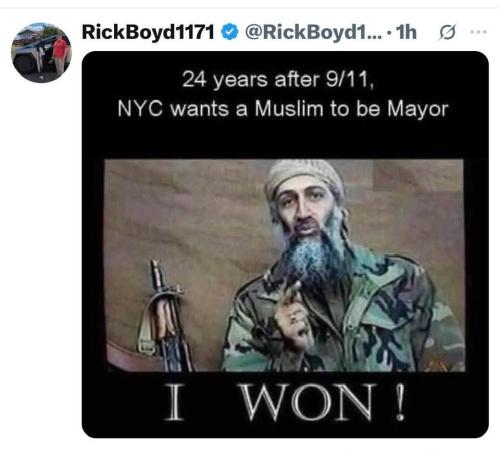This screenshot has height=449, width=500.
Task: Open the RickBoyd1171 profile avatar
Action: [x=41, y=53]
